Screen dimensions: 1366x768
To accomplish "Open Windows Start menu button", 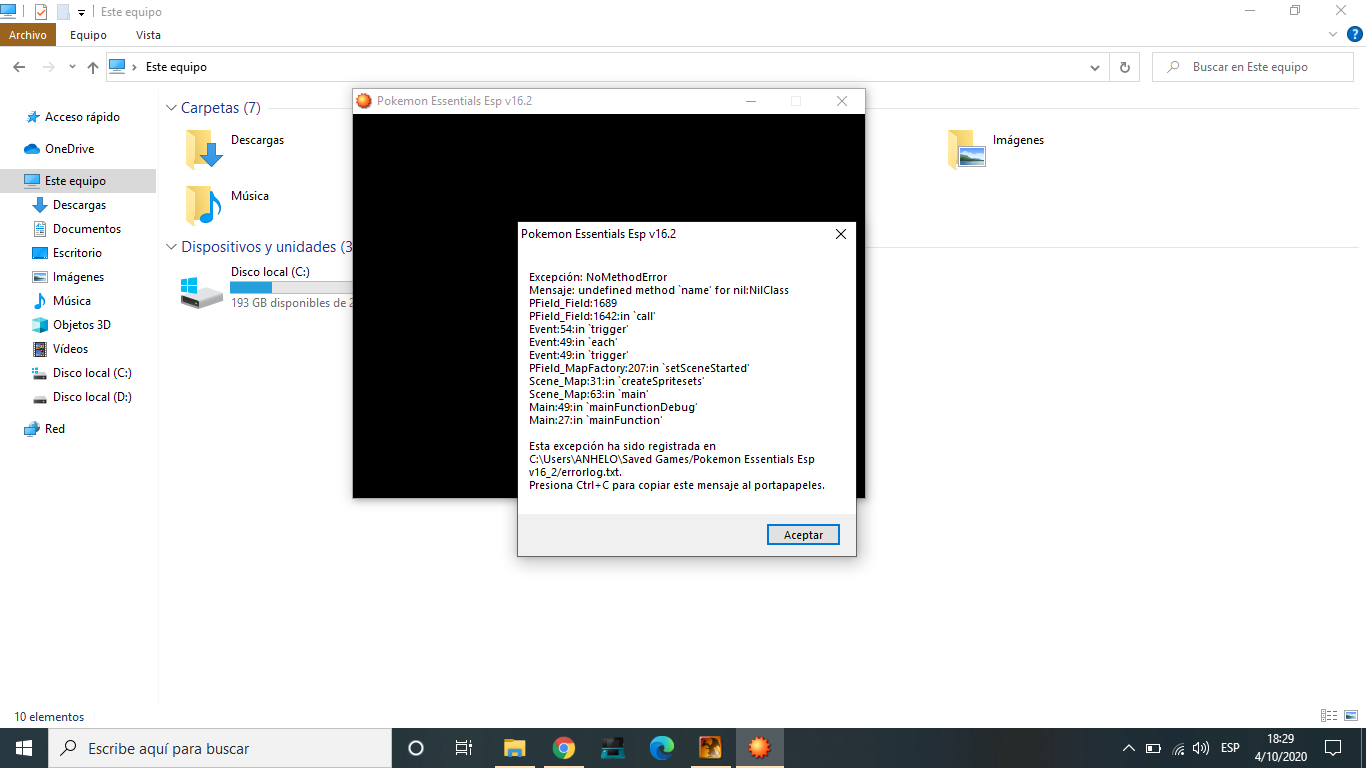I will (24, 748).
